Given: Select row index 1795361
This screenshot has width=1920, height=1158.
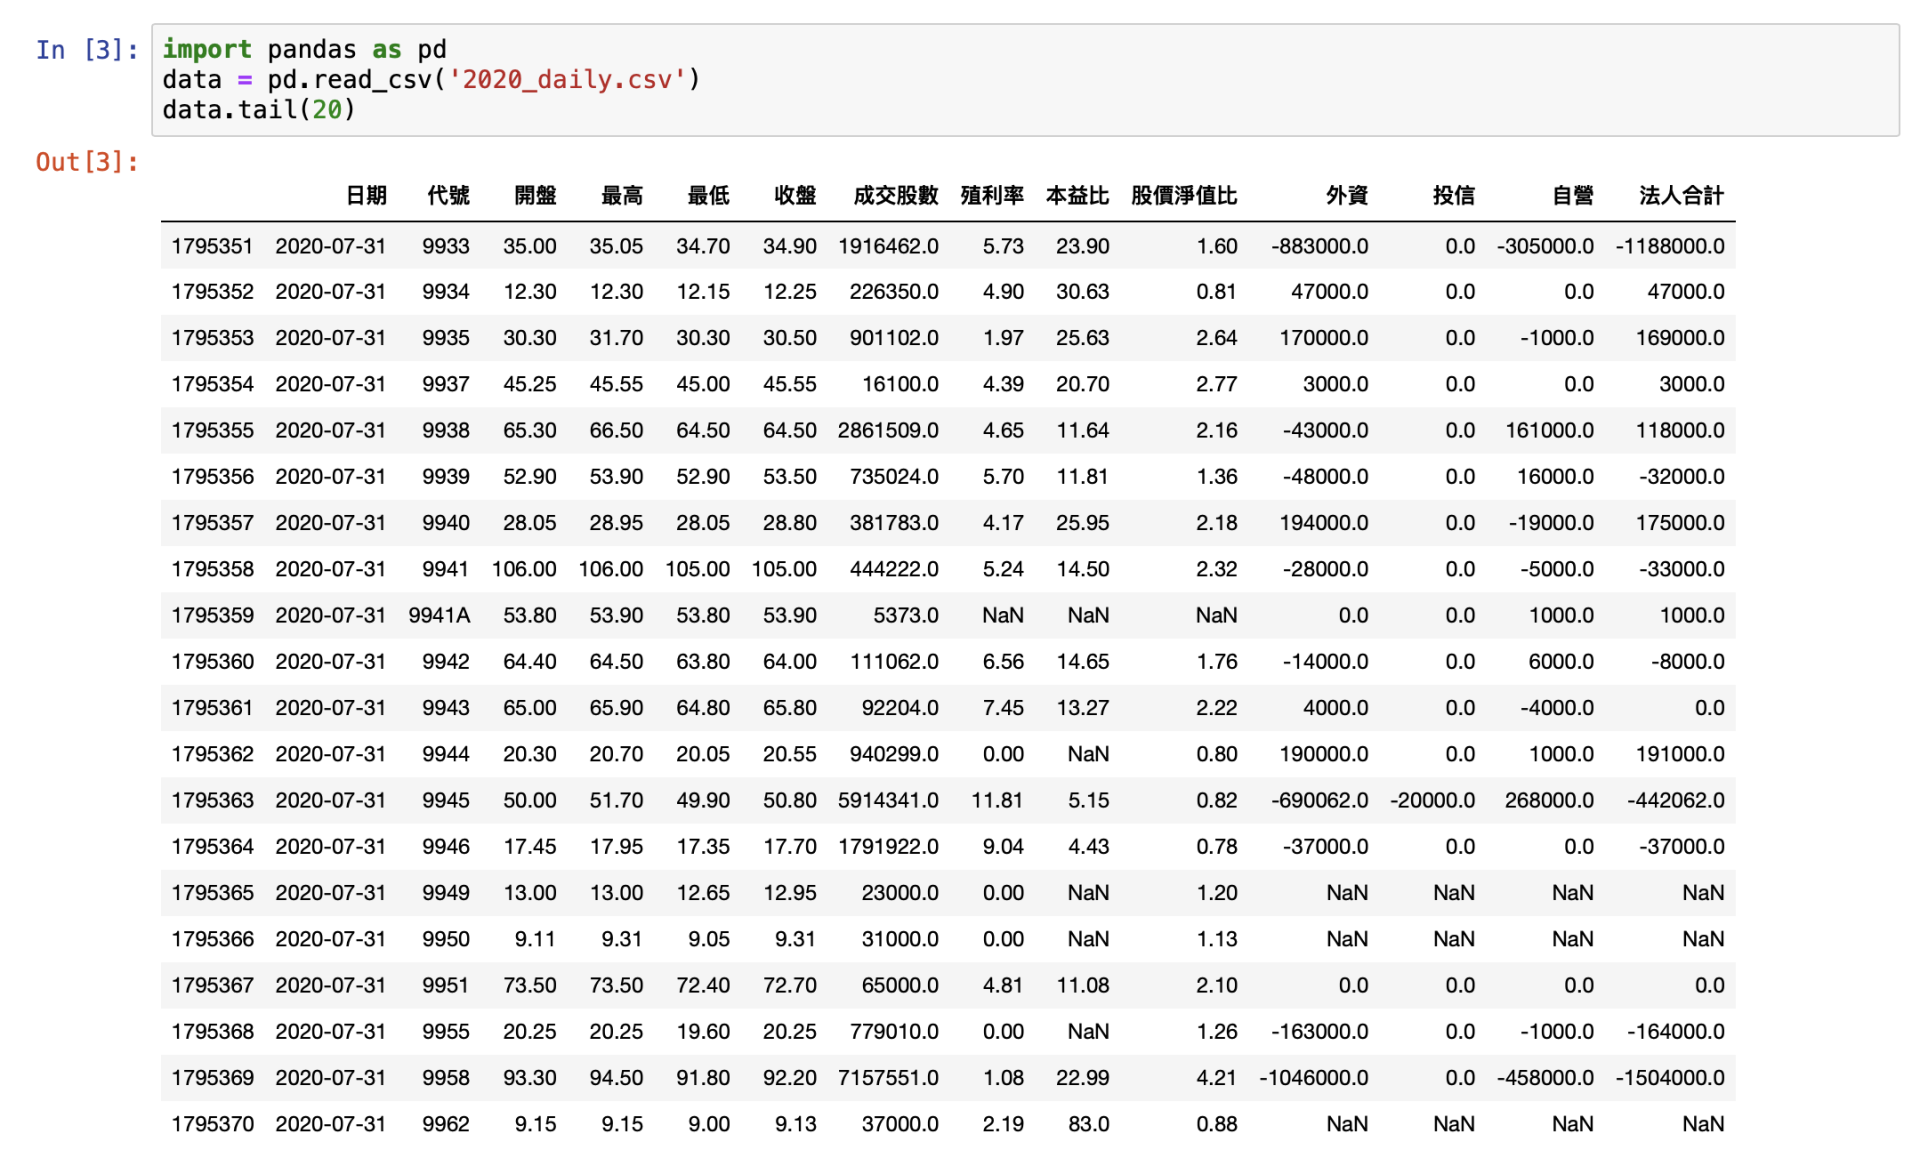Looking at the screenshot, I should click(212, 708).
